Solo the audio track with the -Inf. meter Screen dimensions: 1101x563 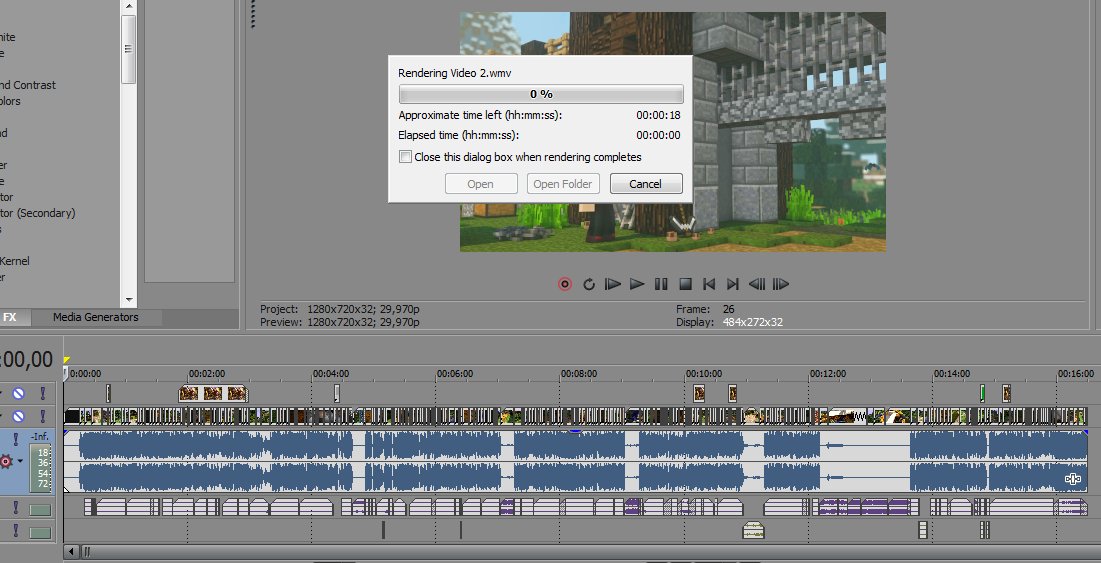click(x=15, y=439)
